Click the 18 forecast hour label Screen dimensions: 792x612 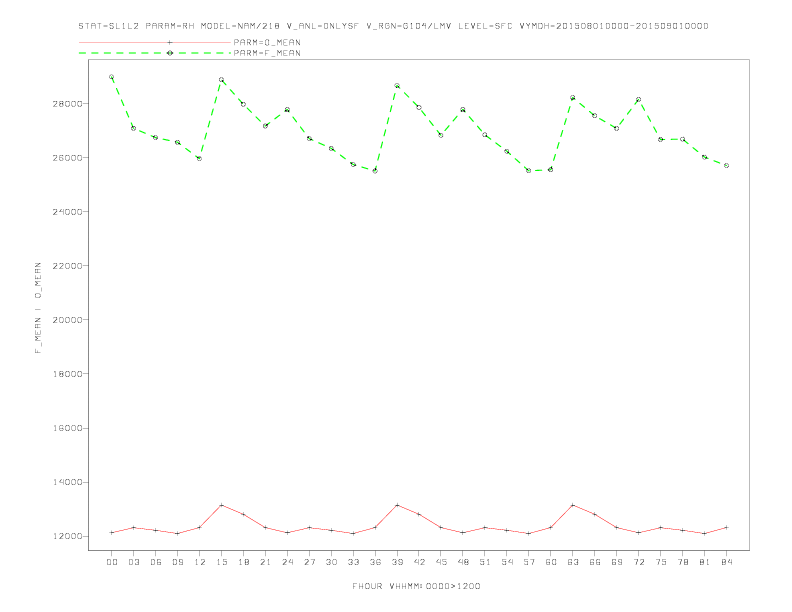click(x=243, y=562)
